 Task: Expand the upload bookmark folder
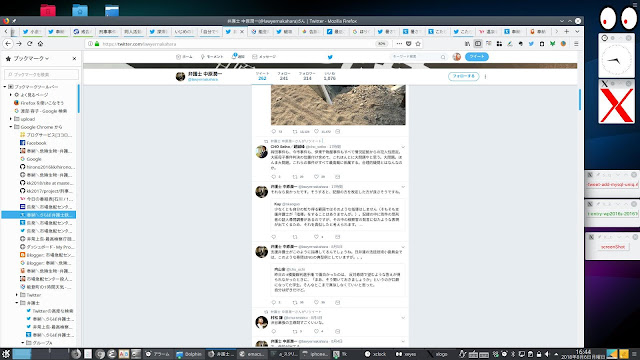11,119
